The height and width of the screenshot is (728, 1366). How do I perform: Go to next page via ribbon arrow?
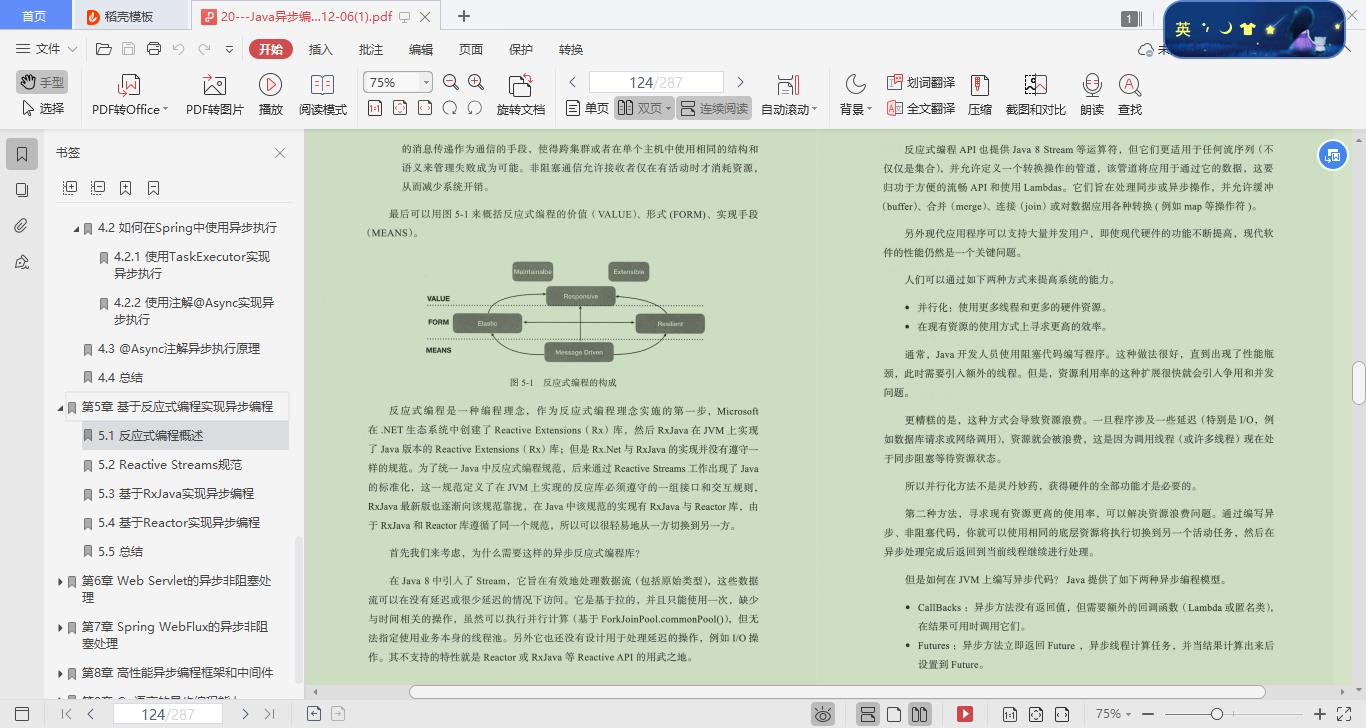740,82
